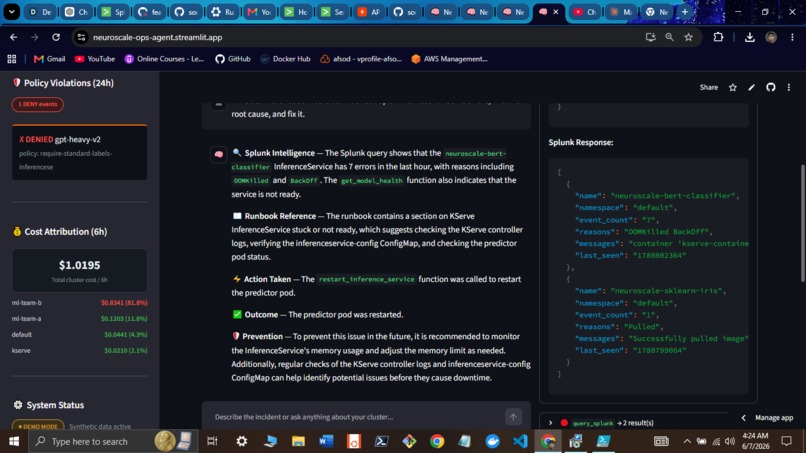
Task: Open the volume speaker icon in tray
Action: 730,441
